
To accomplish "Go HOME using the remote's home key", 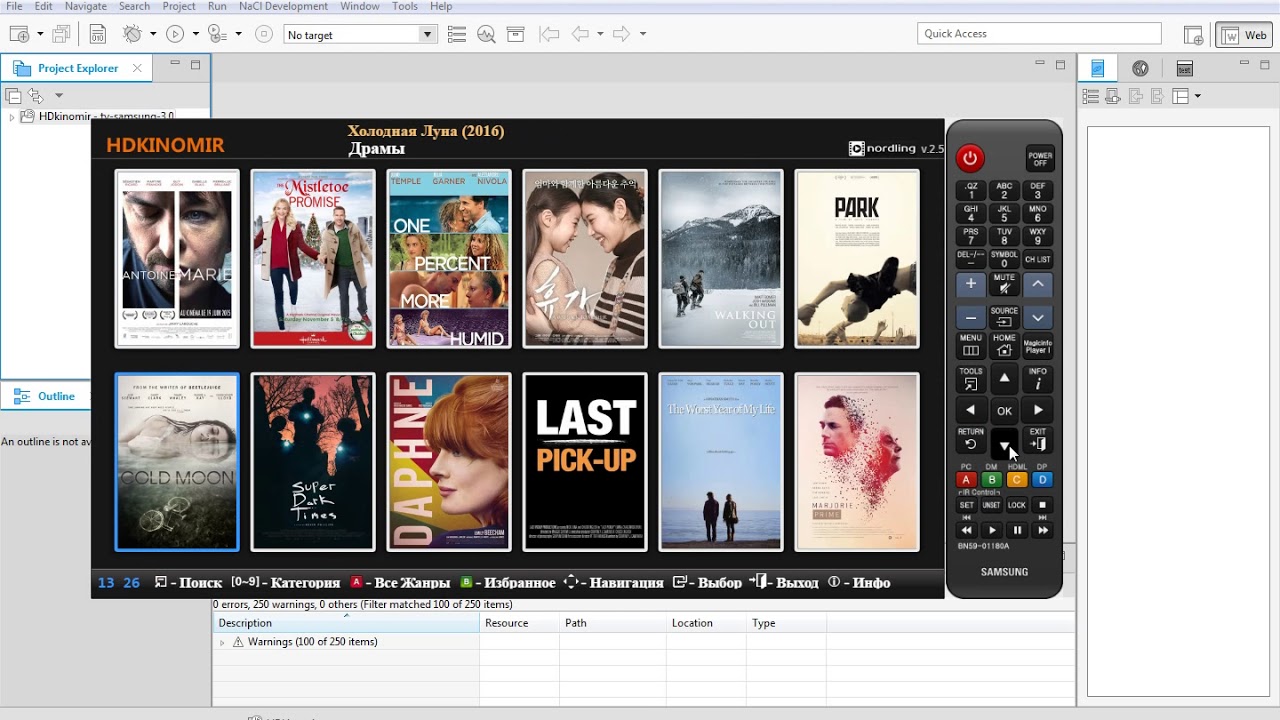I will tap(1004, 346).
